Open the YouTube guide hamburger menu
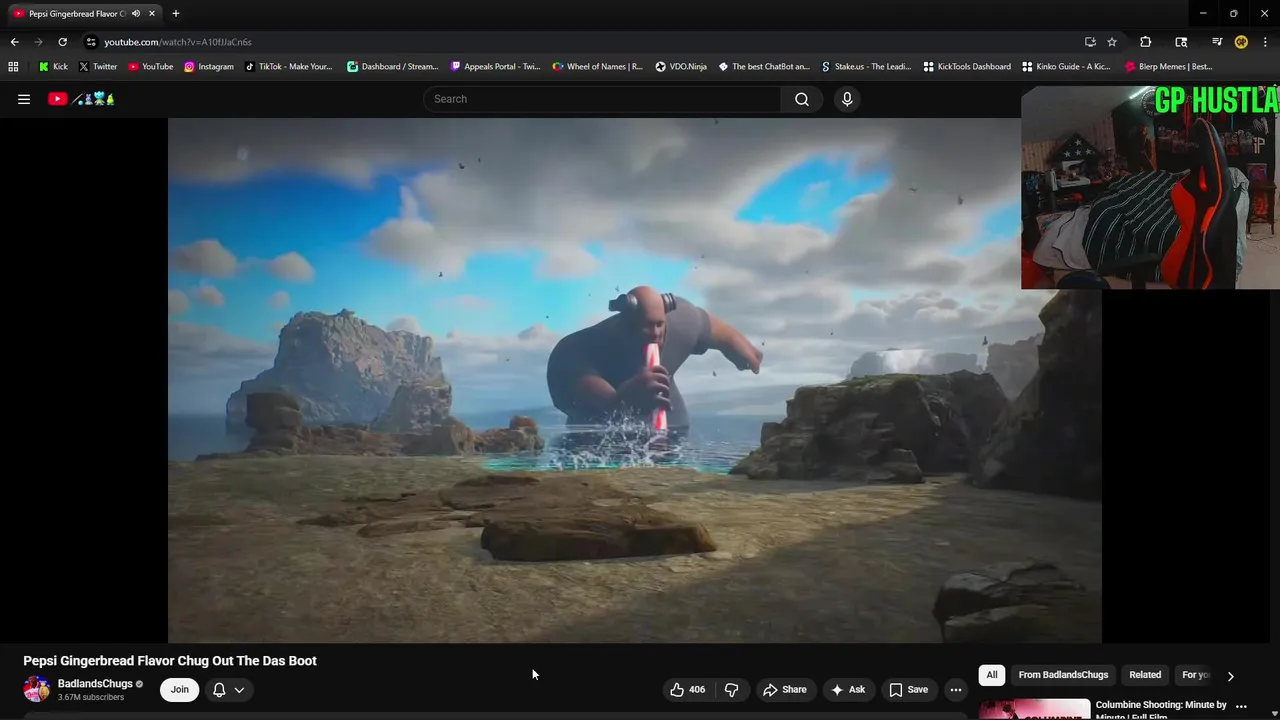Viewport: 1280px width, 720px height. 24,99
